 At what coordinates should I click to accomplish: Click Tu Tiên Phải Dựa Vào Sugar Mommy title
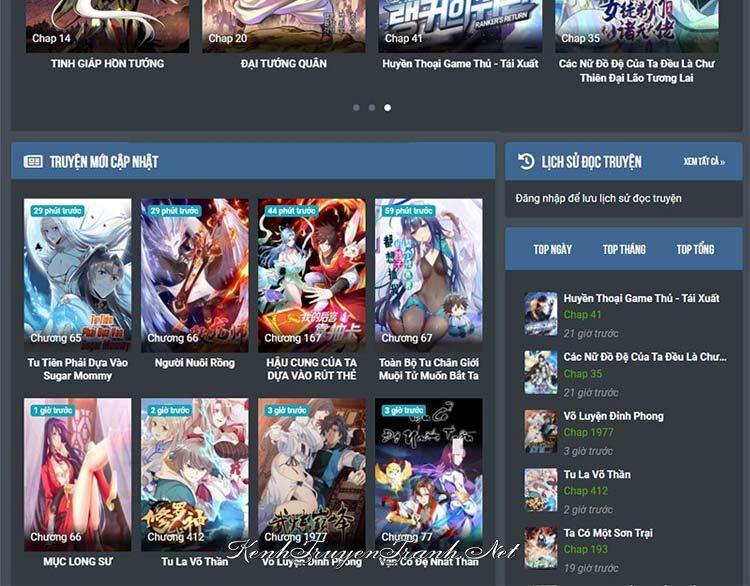pos(77,369)
